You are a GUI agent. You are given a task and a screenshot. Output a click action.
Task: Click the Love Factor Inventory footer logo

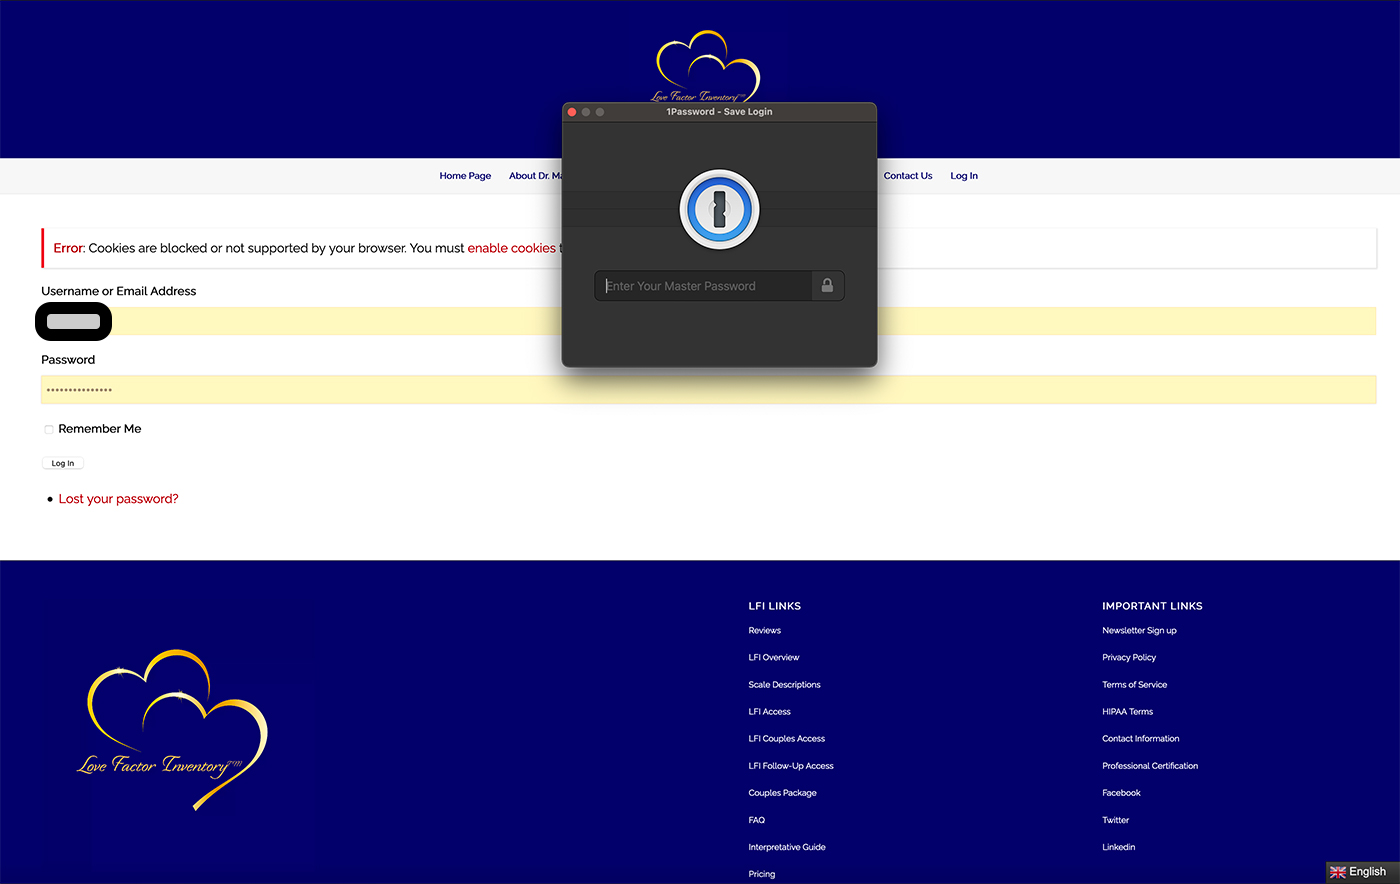click(x=172, y=730)
